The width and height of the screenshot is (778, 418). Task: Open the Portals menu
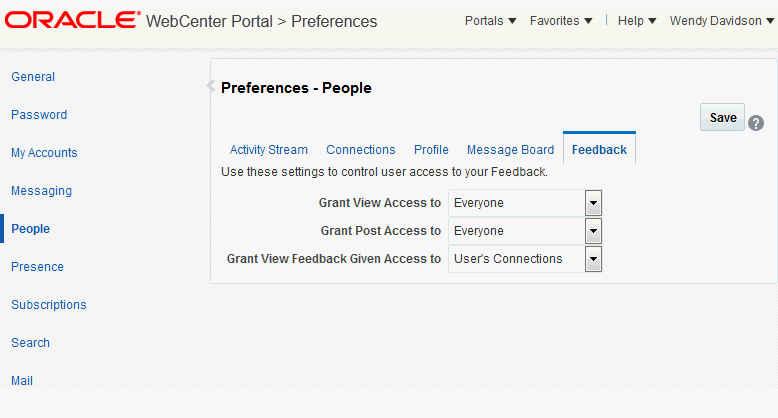point(490,21)
